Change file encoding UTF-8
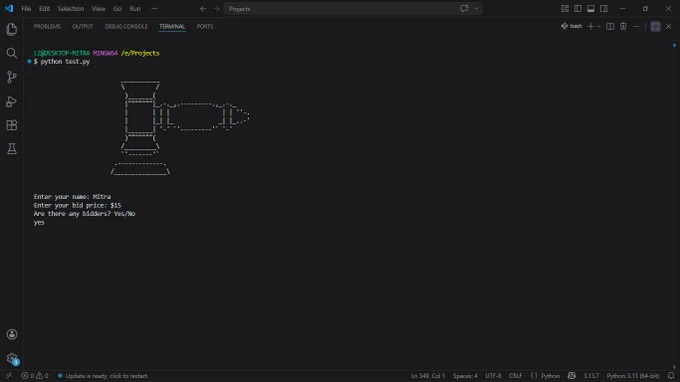Screen dimensions: 680x382 tap(493, 376)
